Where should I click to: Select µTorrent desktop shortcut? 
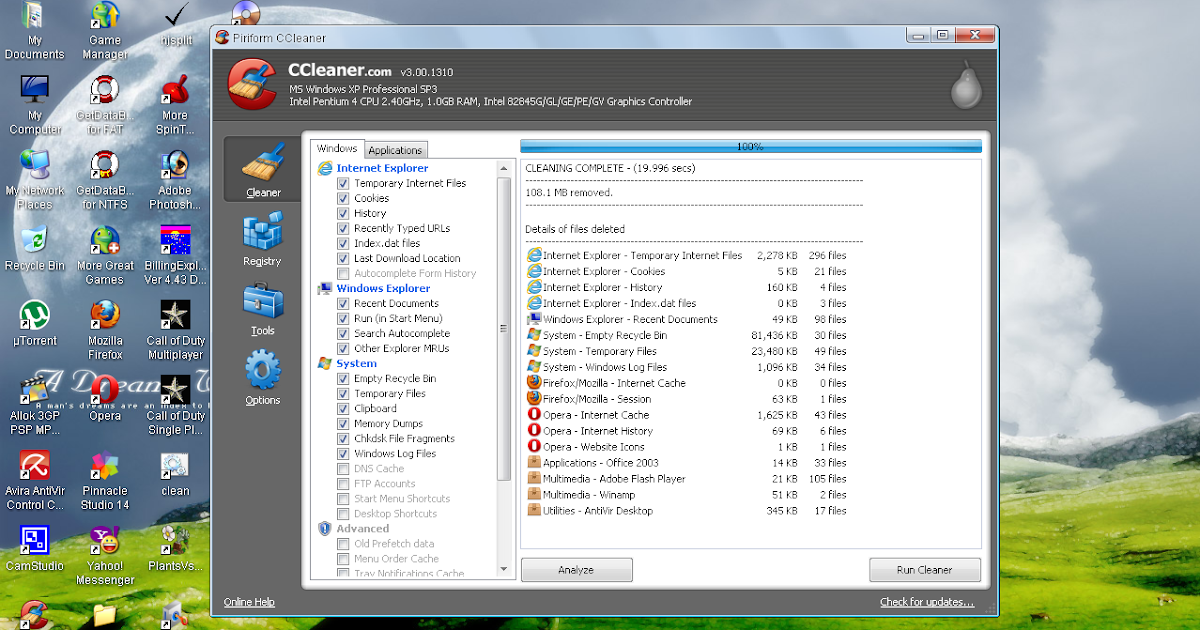tap(35, 324)
